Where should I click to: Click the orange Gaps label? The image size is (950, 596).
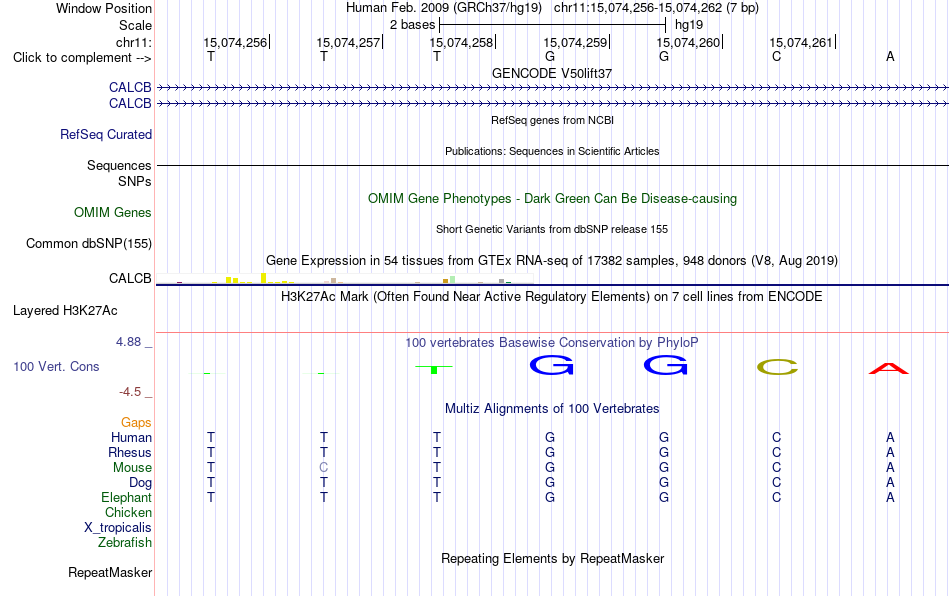136,423
